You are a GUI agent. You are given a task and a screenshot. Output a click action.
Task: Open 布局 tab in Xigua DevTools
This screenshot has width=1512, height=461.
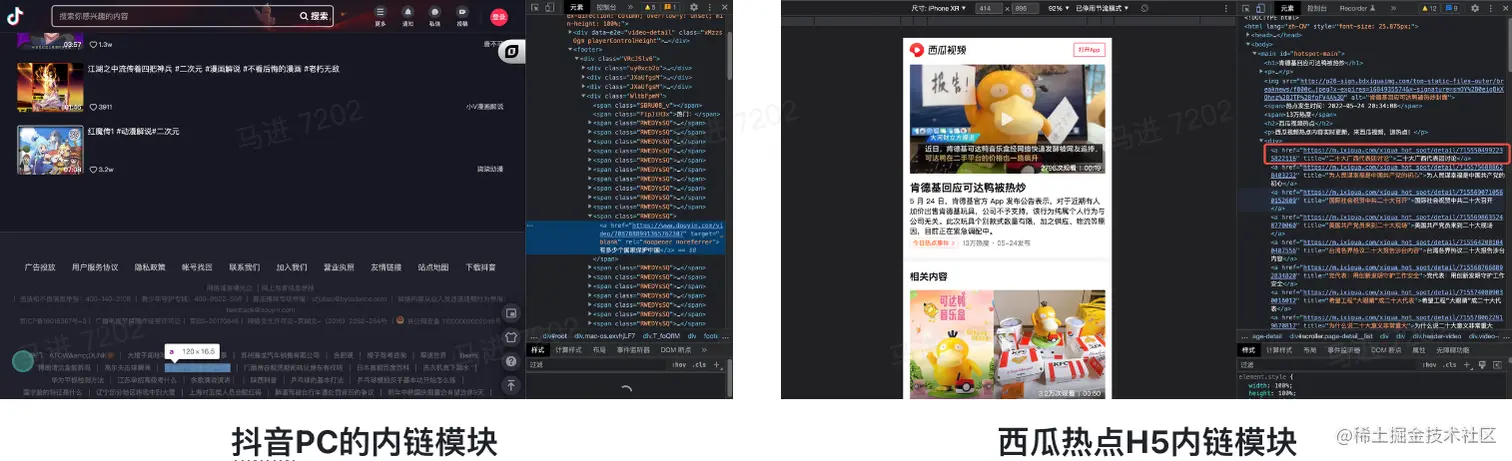[1310, 350]
